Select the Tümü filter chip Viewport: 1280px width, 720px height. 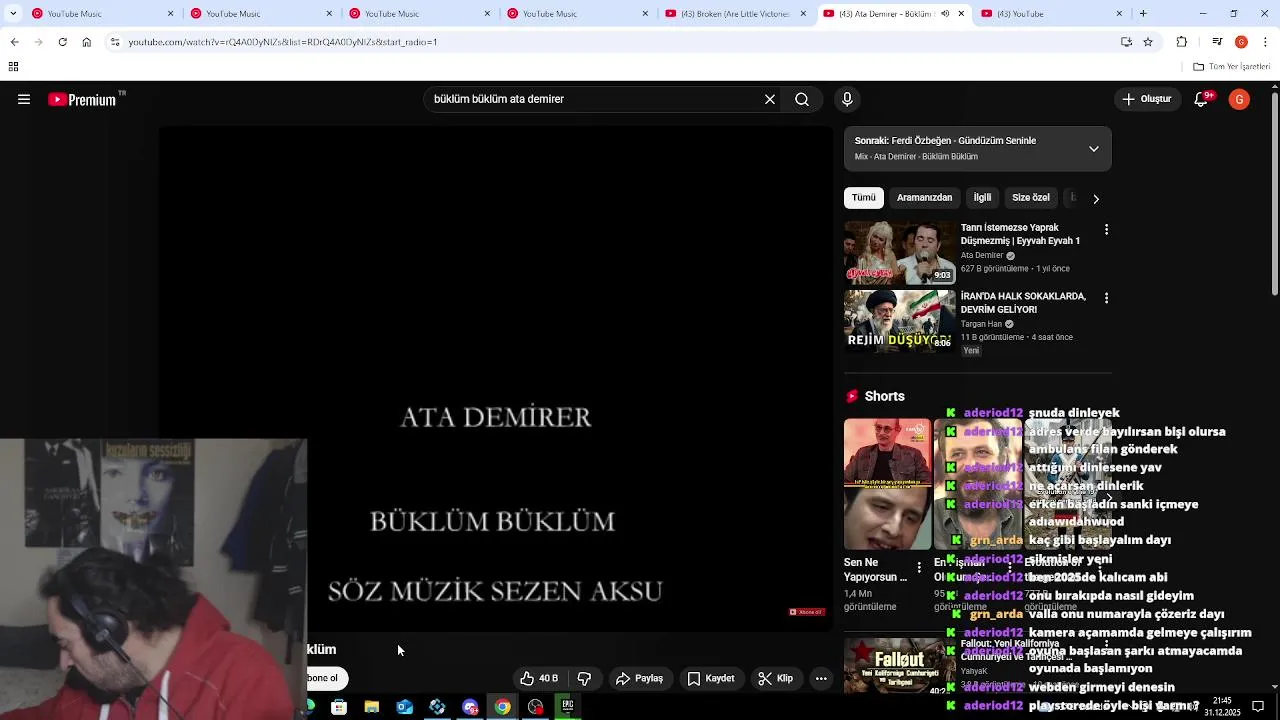pyautogui.click(x=864, y=198)
